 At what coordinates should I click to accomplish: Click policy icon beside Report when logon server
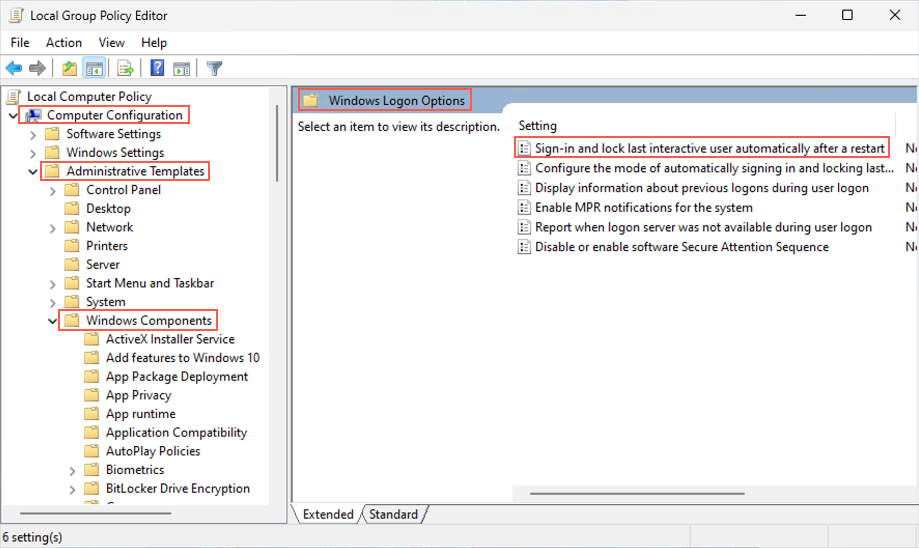point(525,227)
